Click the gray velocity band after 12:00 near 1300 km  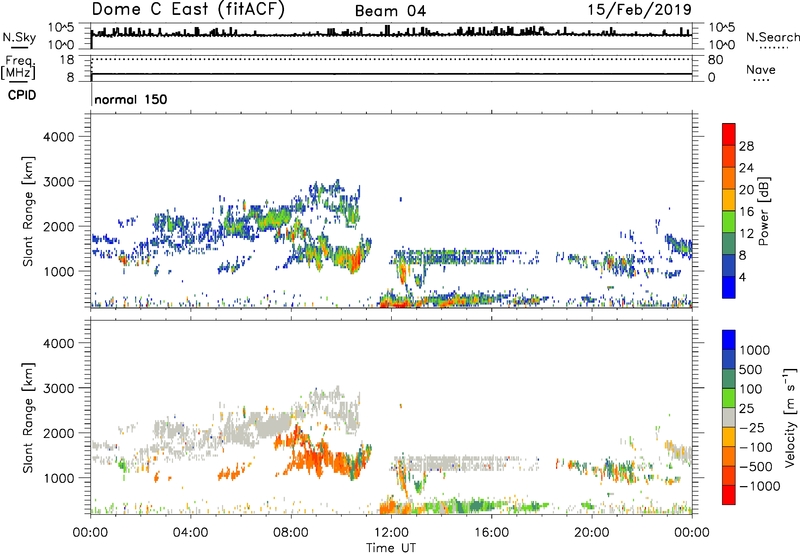coord(464,463)
